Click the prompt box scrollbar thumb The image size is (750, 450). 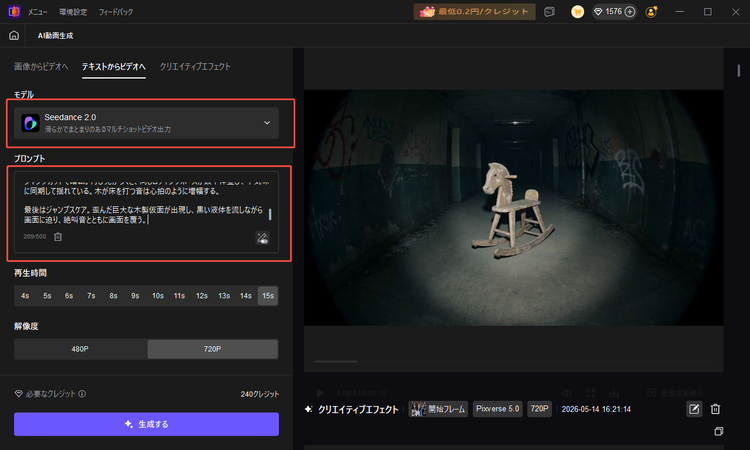click(270, 214)
